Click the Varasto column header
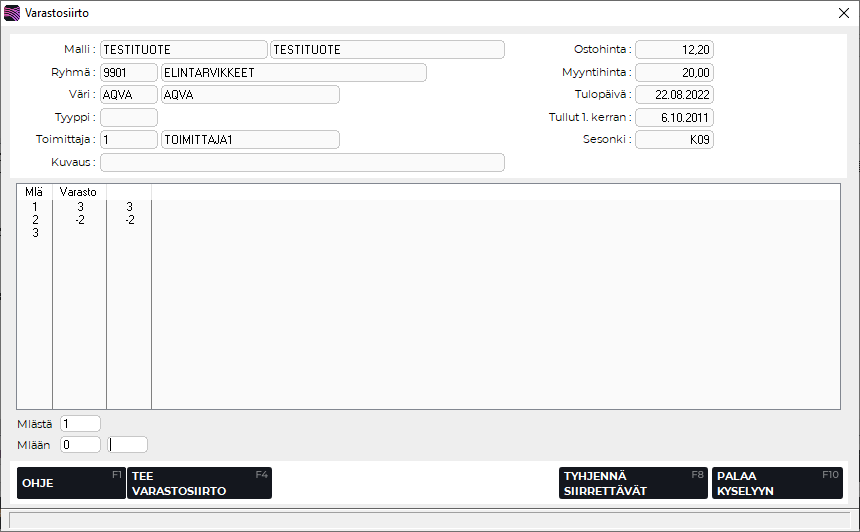860x532 pixels. pos(79,191)
